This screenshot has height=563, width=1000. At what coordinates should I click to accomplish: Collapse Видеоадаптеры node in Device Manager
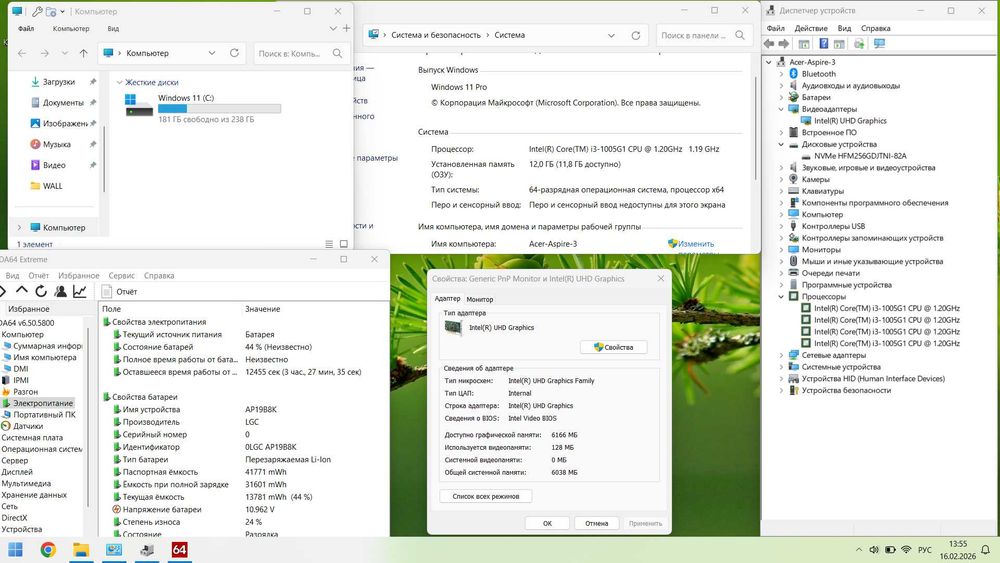[x=781, y=109]
